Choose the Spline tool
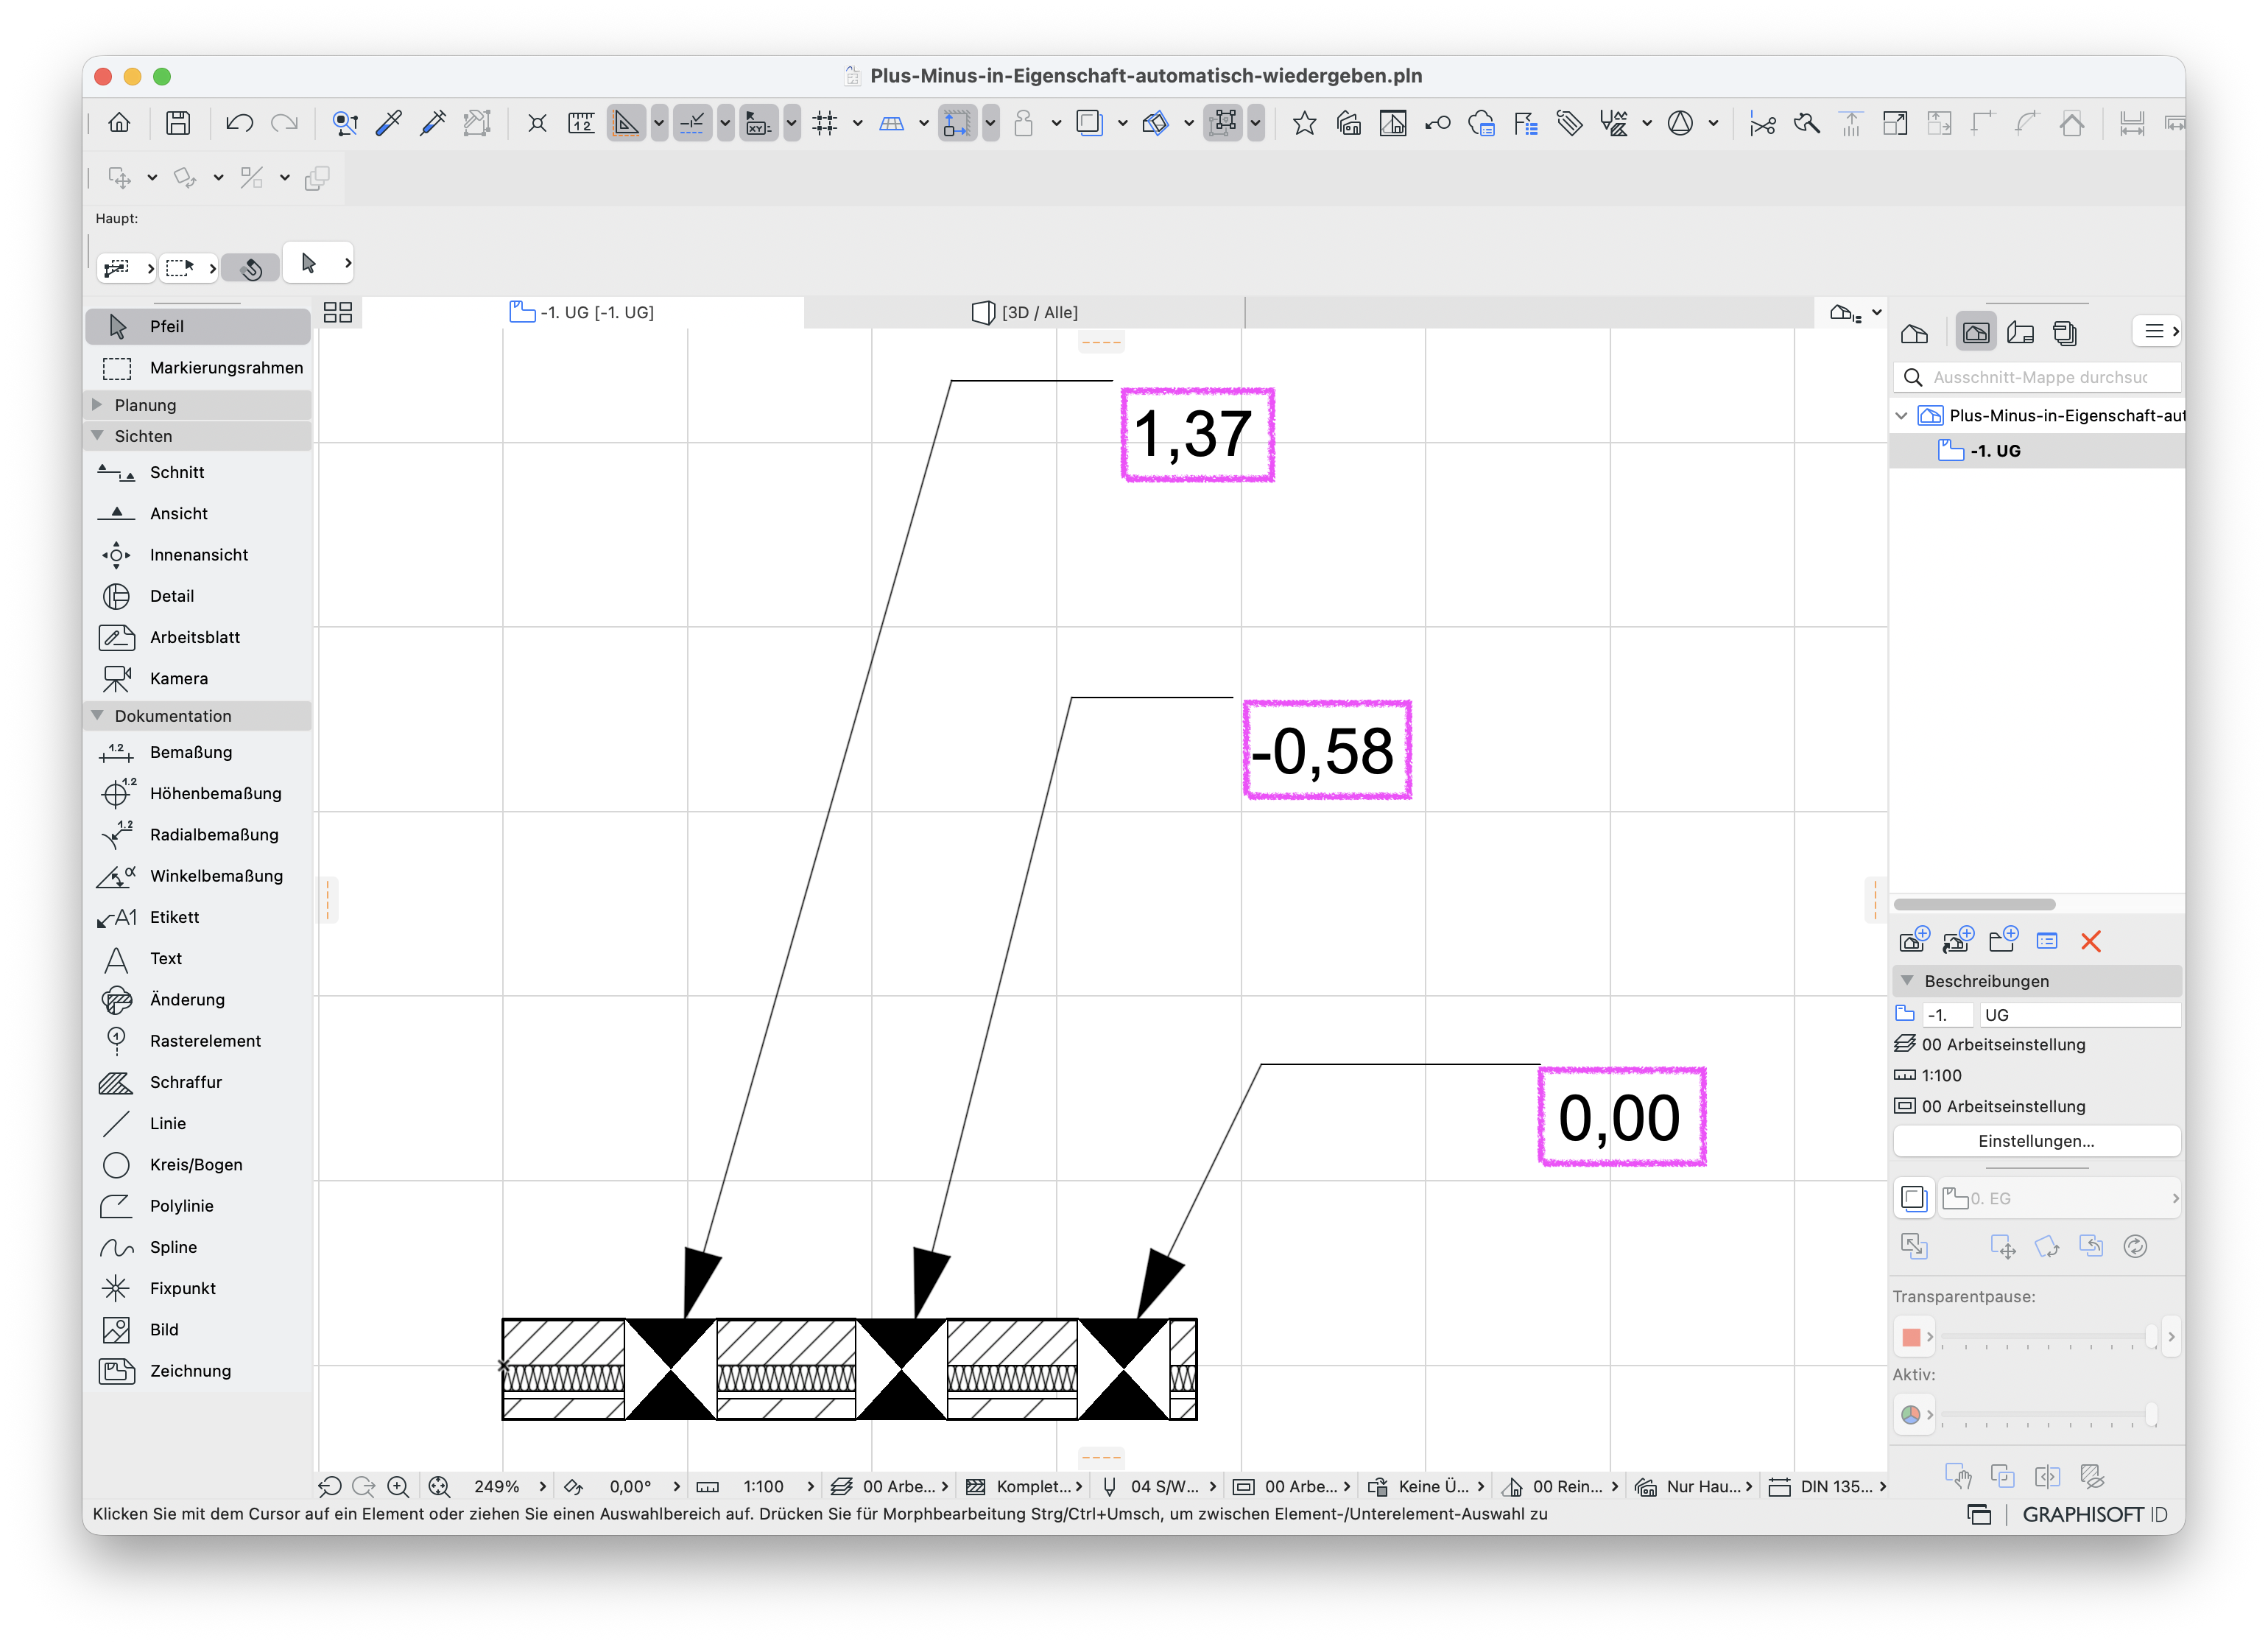 tap(198, 1247)
